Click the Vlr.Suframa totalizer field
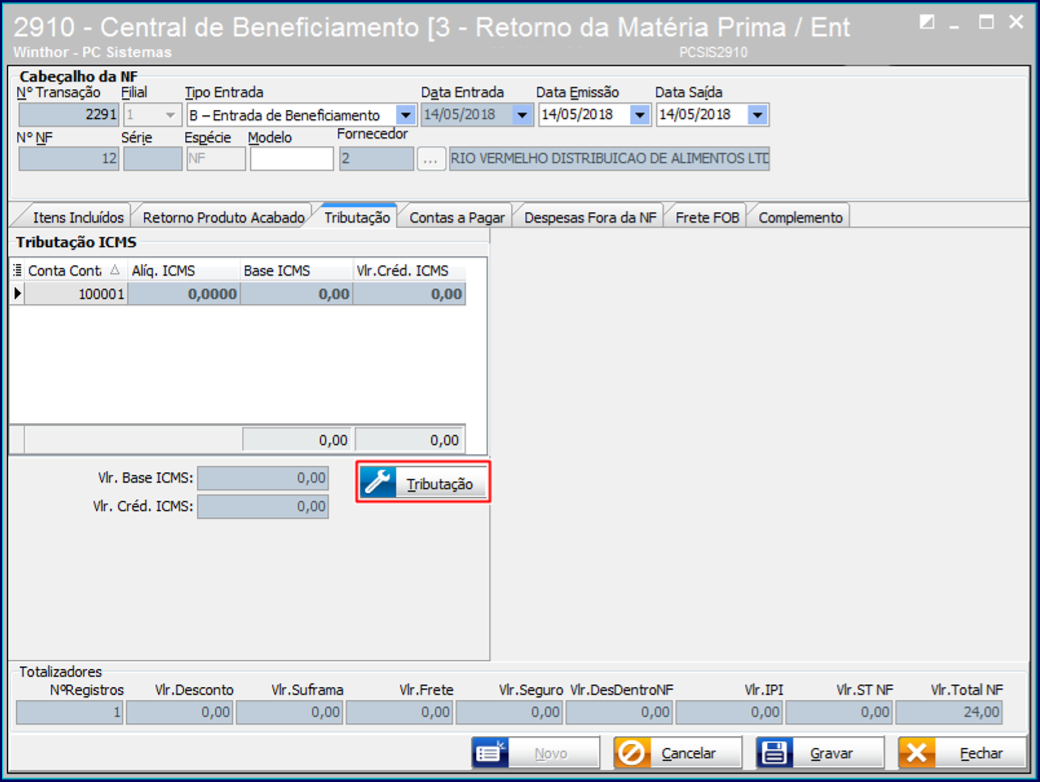Image resolution: width=1040 pixels, height=782 pixels. tap(289, 712)
